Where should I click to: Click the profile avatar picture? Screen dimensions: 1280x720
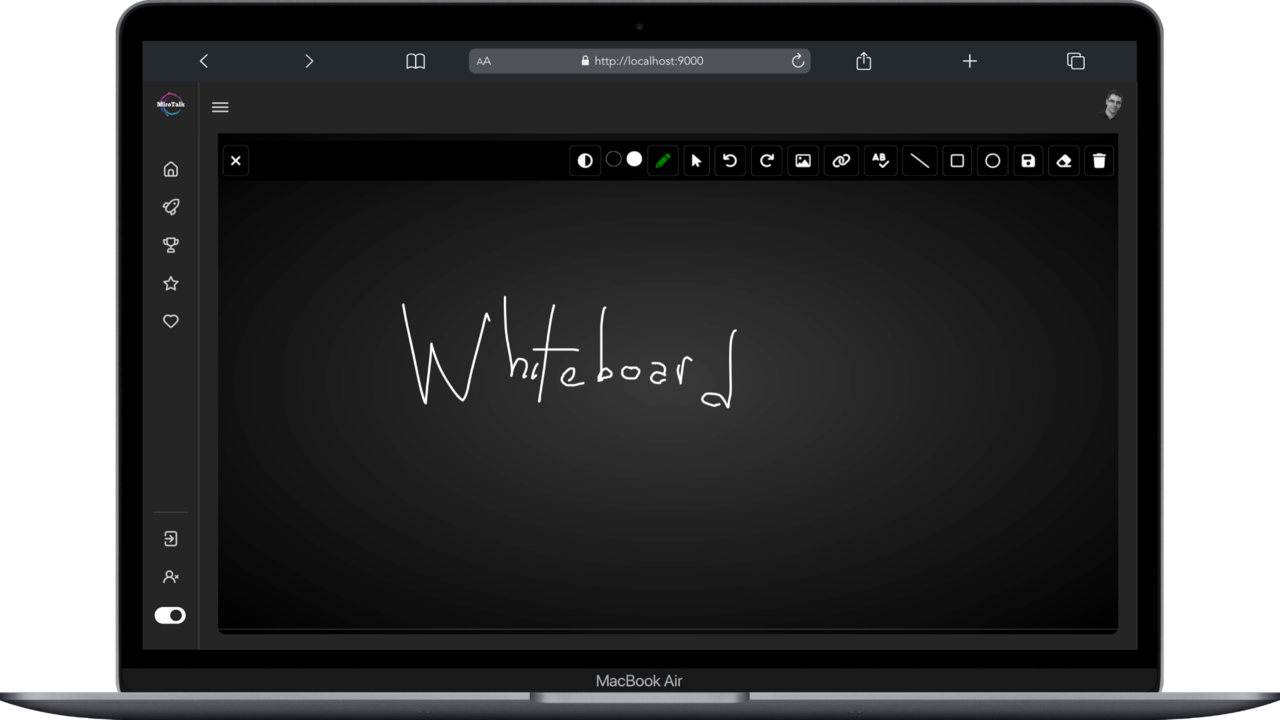click(1112, 105)
